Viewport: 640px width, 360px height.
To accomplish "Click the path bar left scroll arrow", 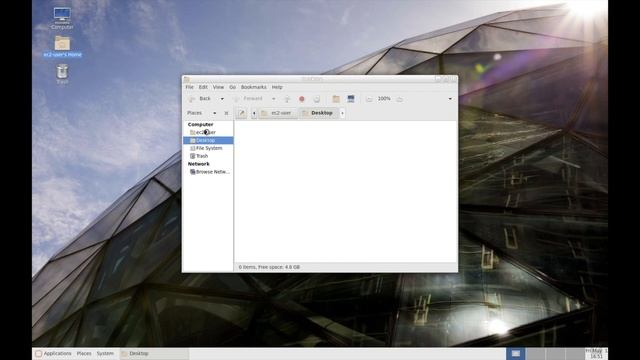I will (x=254, y=113).
